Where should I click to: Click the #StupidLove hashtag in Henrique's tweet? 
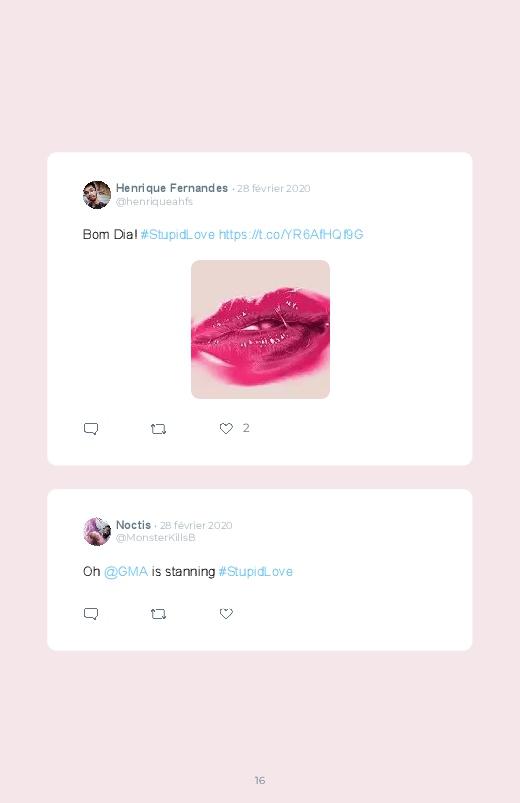(x=178, y=235)
